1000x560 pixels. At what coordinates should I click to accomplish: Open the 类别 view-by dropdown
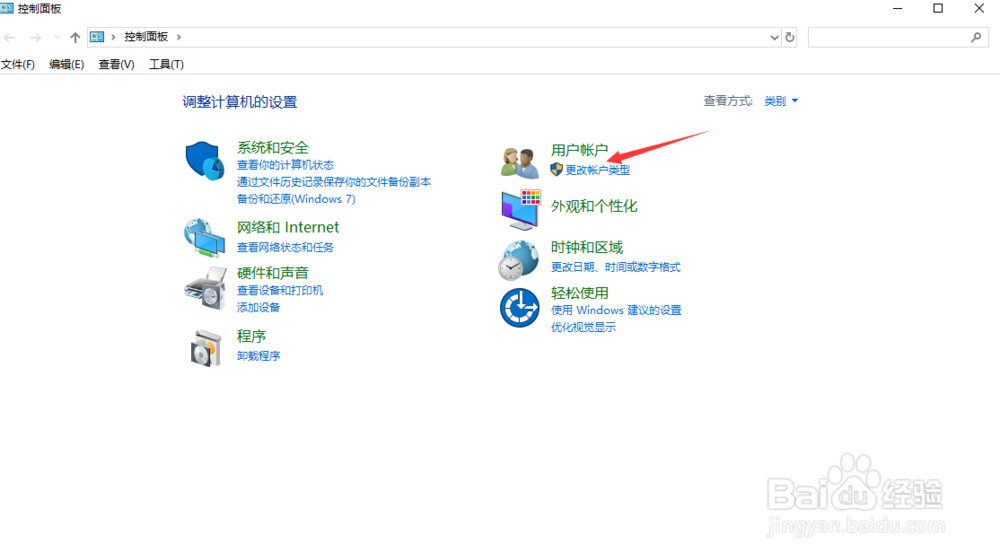pos(781,101)
